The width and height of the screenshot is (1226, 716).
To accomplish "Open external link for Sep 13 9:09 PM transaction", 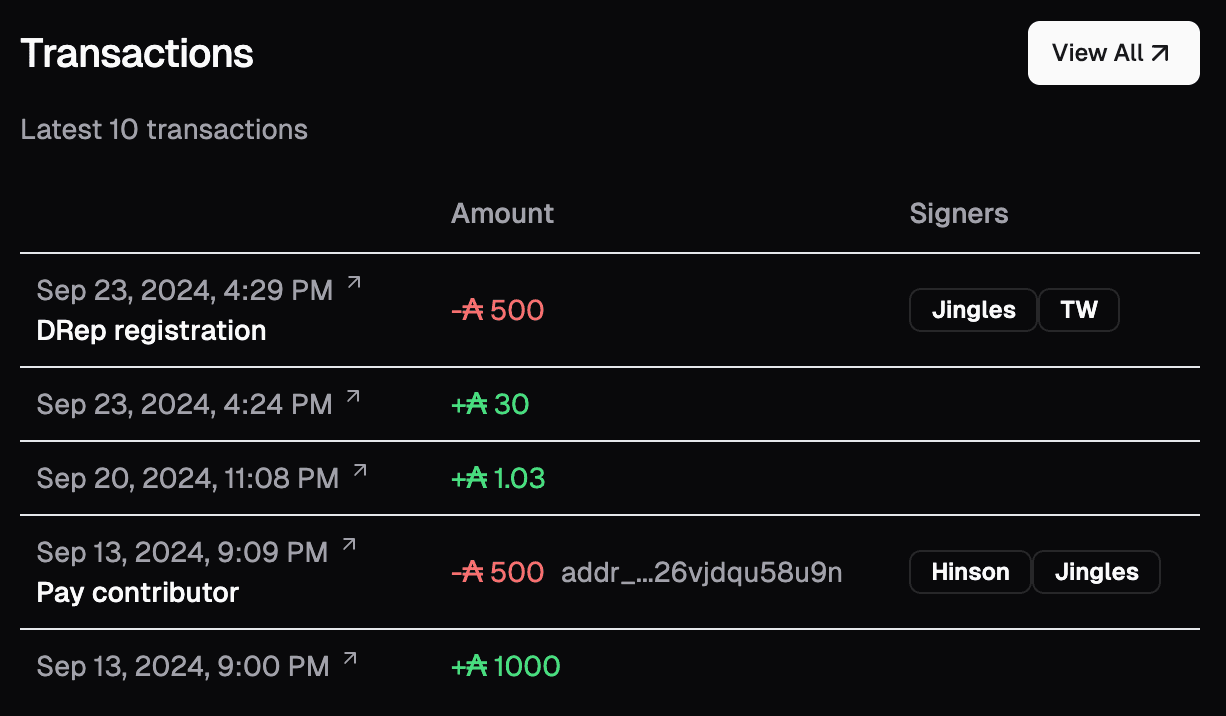I will point(349,545).
